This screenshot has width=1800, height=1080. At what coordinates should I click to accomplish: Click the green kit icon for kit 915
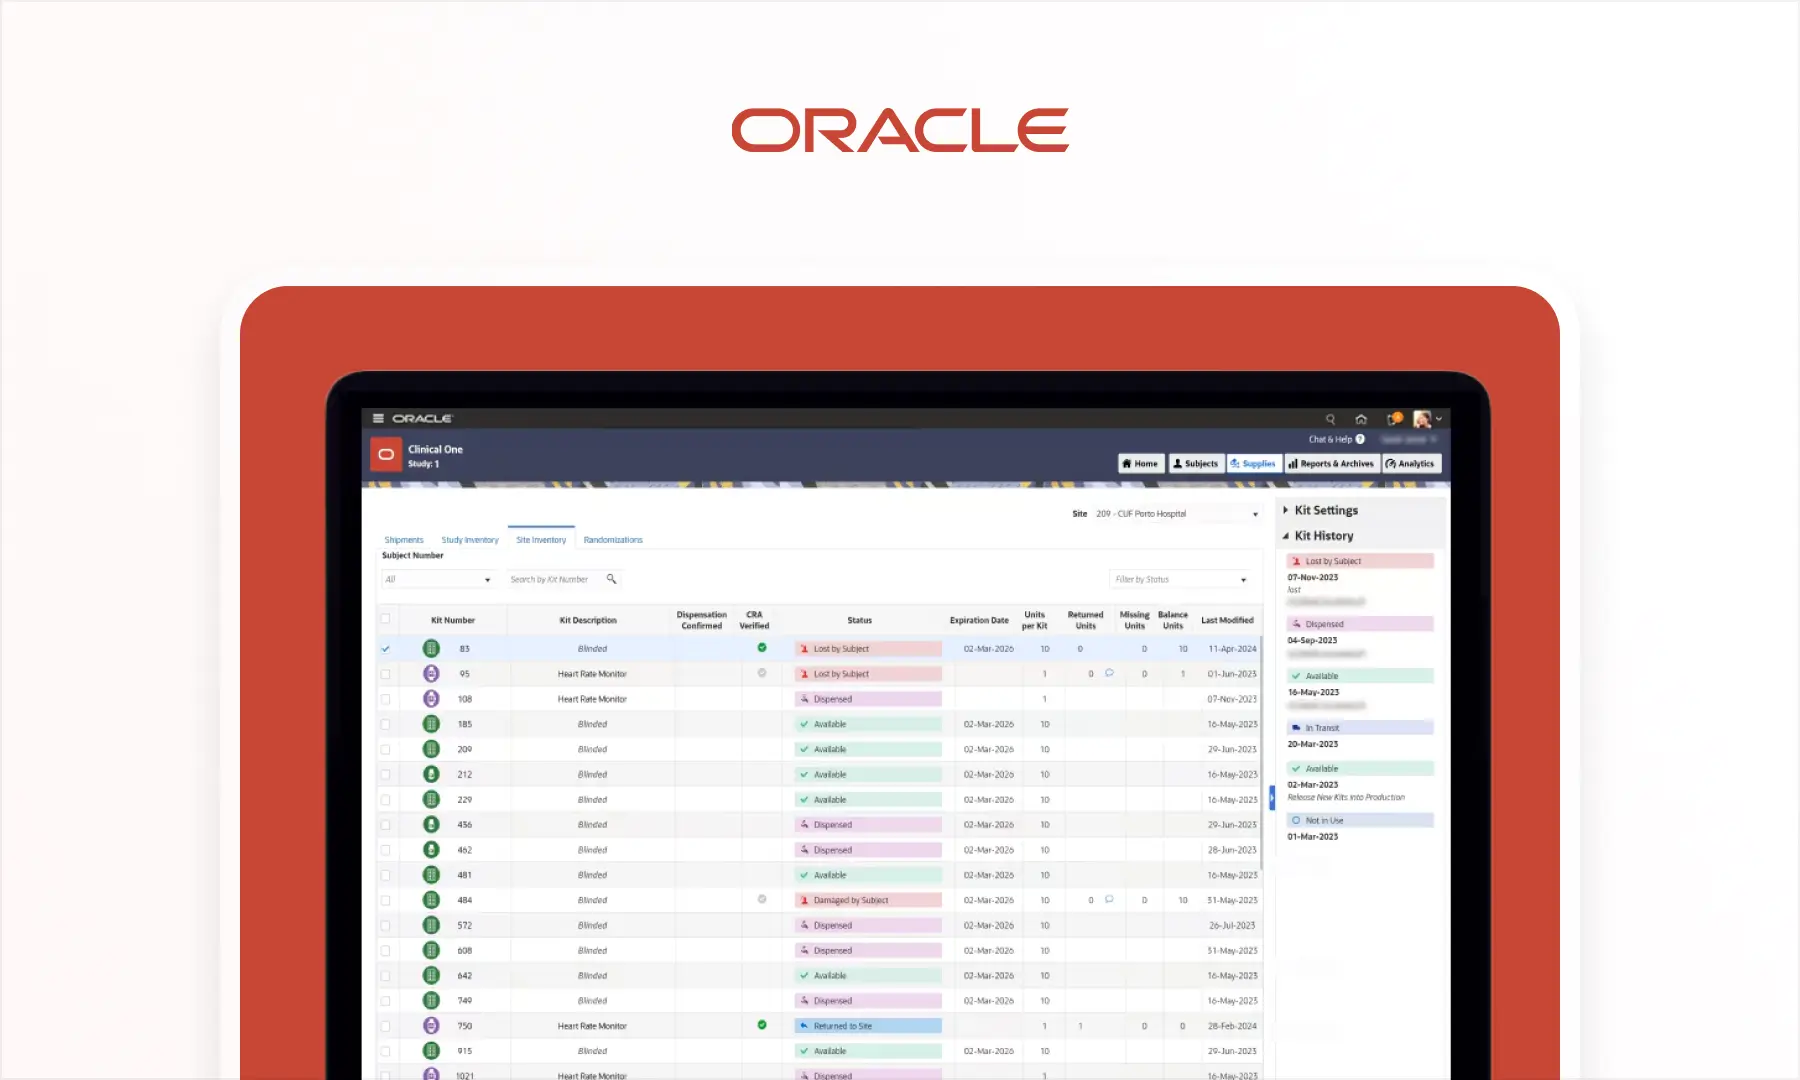(x=431, y=1051)
